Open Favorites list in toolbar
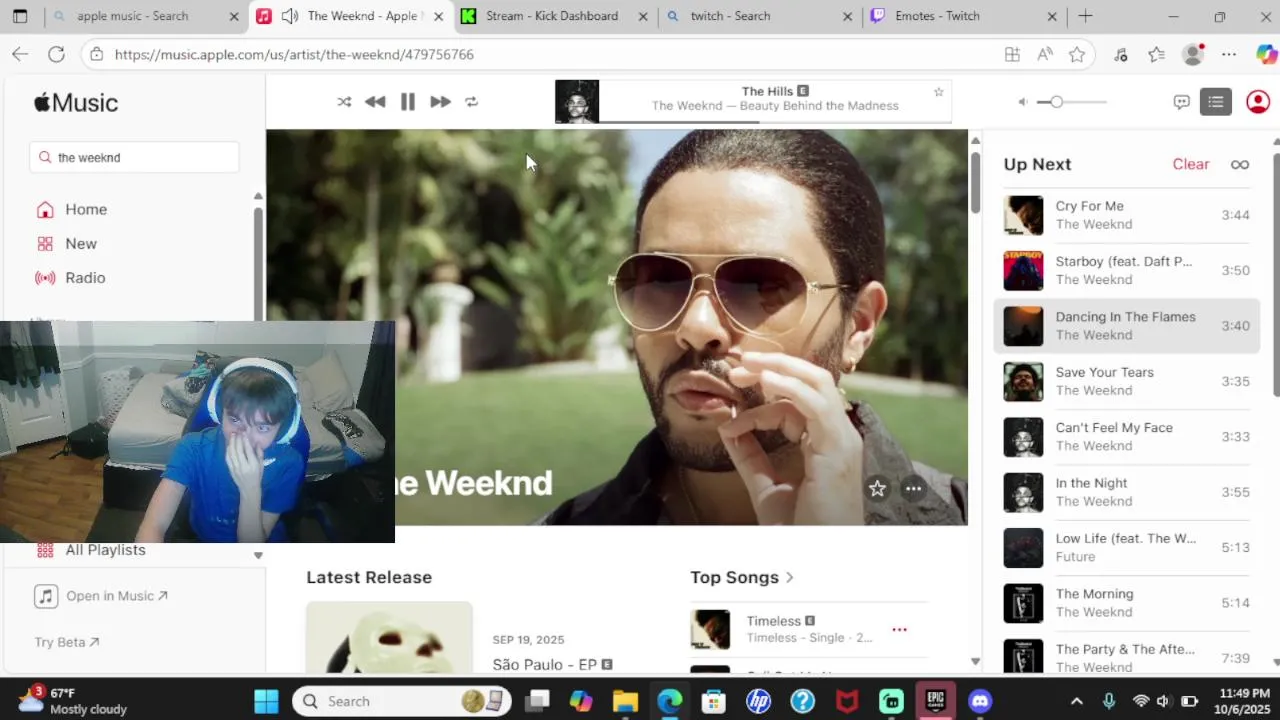 point(1157,55)
